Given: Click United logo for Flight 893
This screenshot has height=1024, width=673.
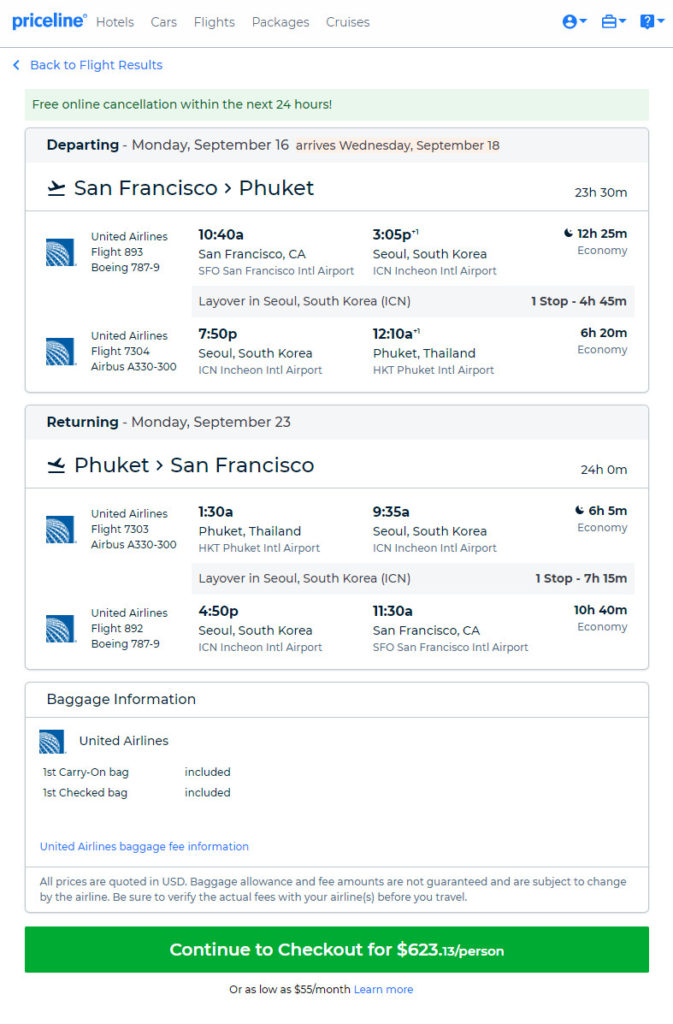Looking at the screenshot, I should (x=60, y=253).
